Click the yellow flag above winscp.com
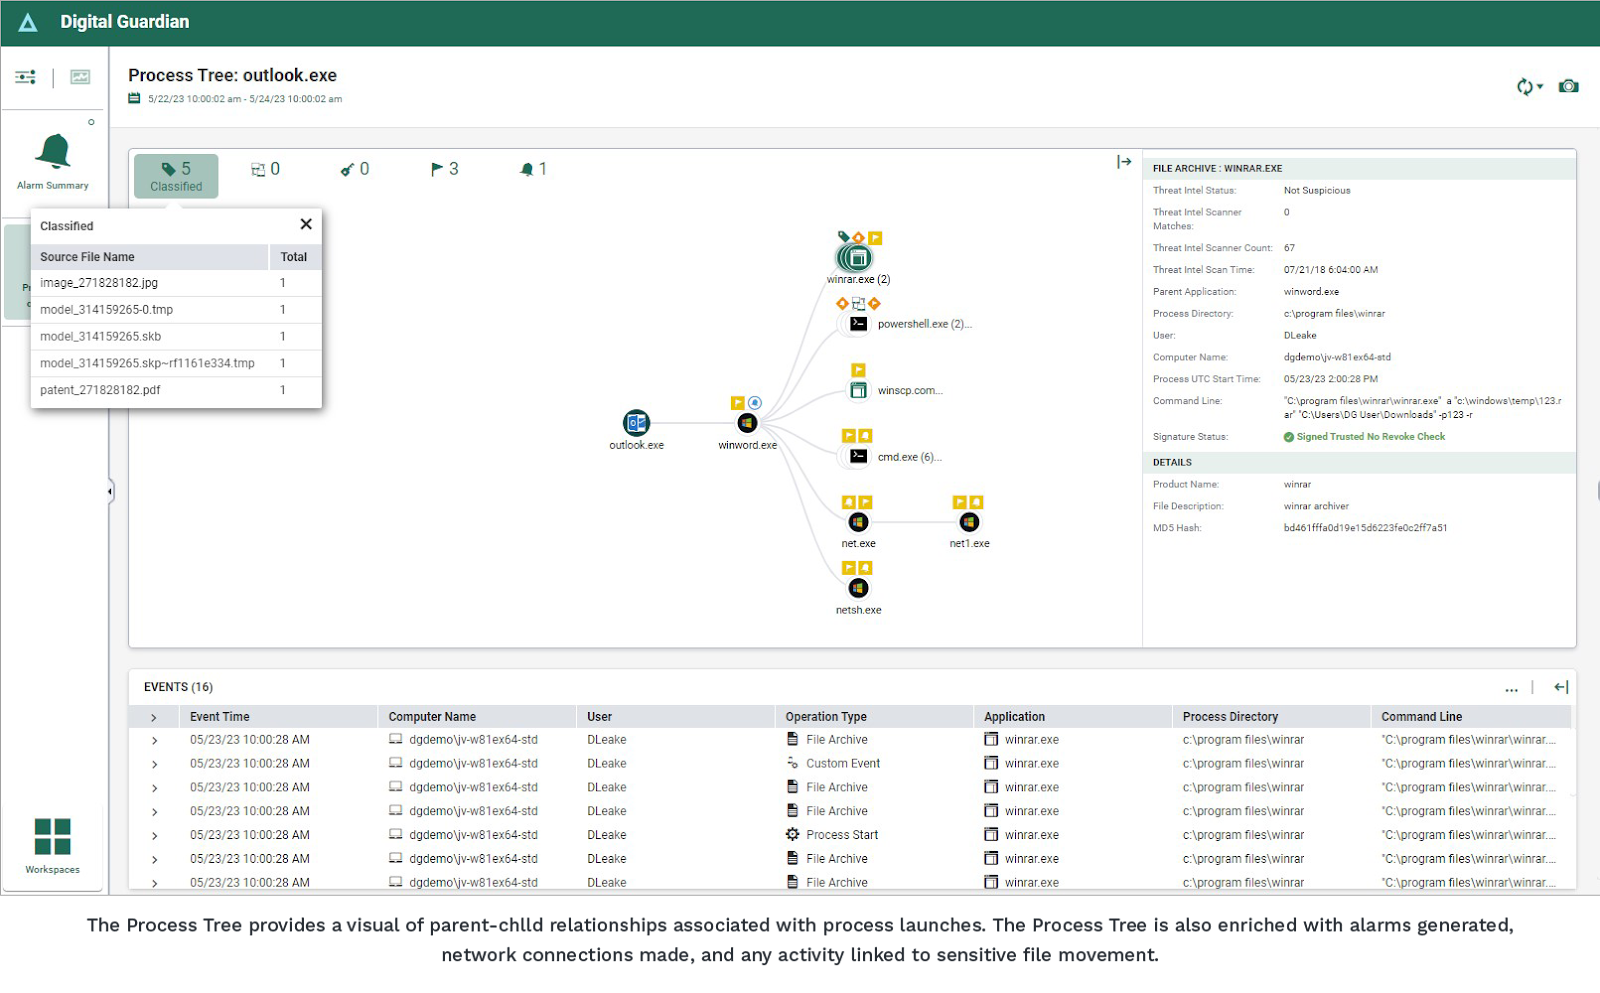The width and height of the screenshot is (1600, 993). pyautogui.click(x=858, y=370)
